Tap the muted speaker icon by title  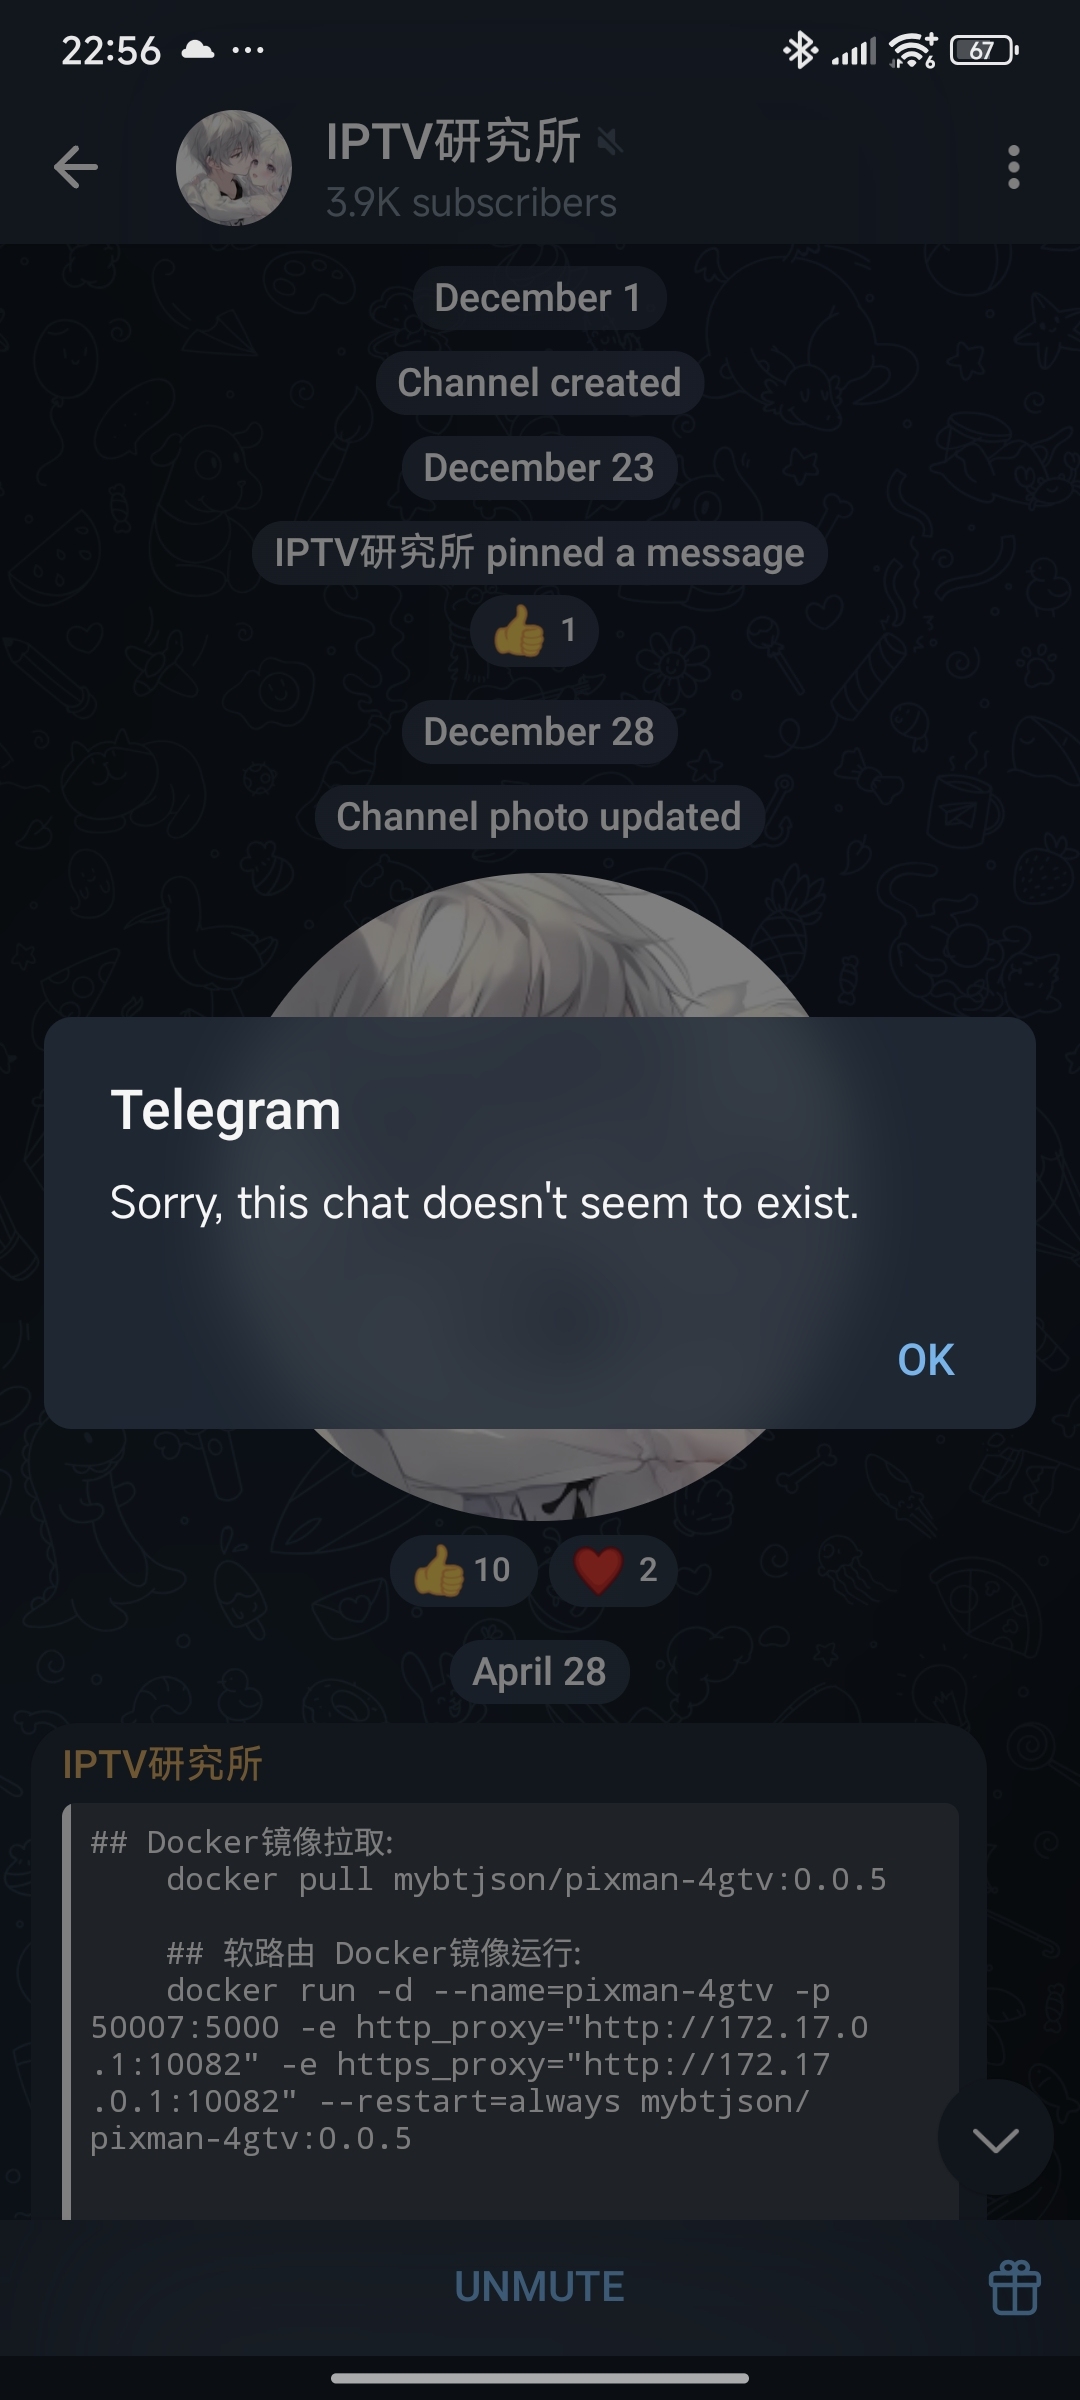click(610, 142)
